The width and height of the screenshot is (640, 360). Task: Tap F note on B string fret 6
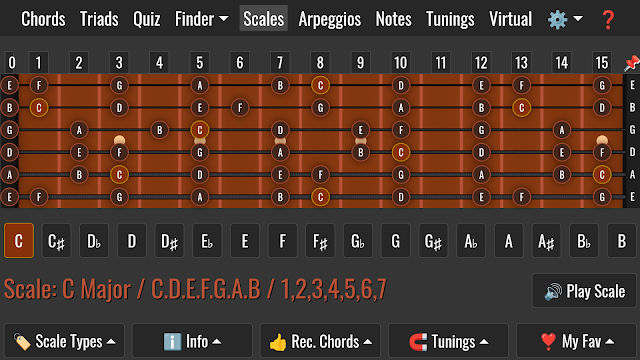coord(240,108)
